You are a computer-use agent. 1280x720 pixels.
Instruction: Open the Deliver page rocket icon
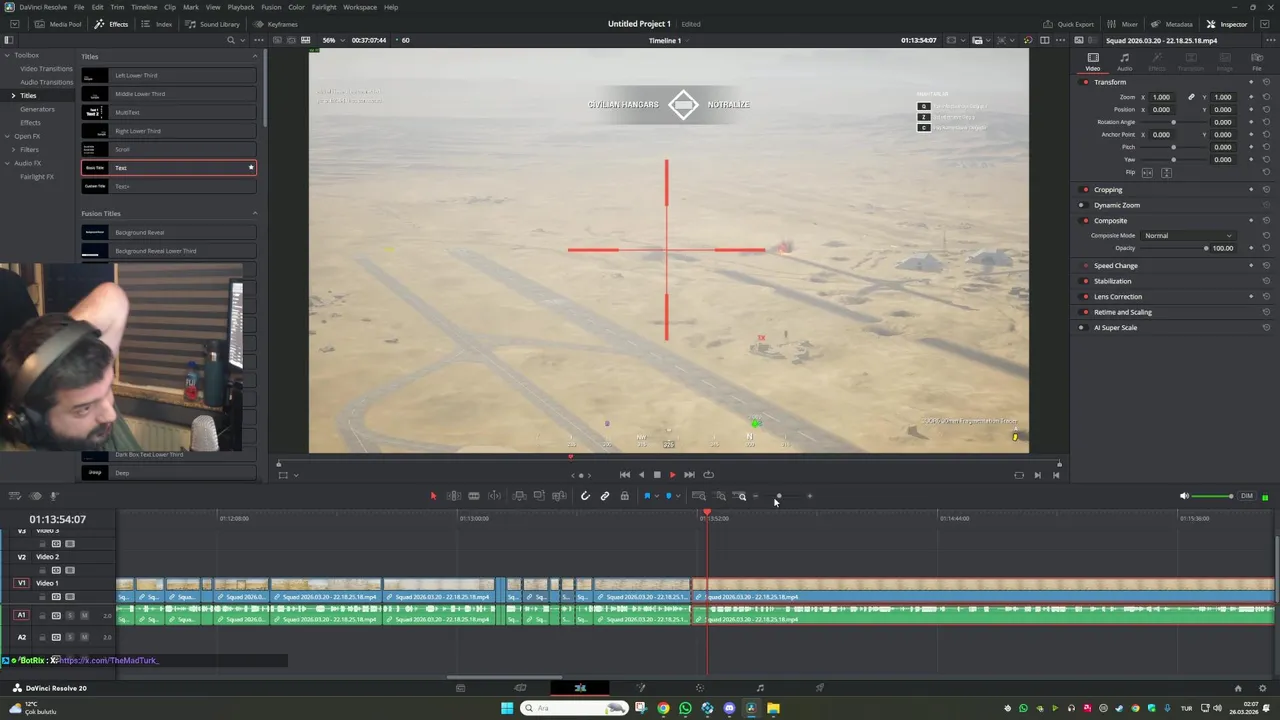point(820,688)
